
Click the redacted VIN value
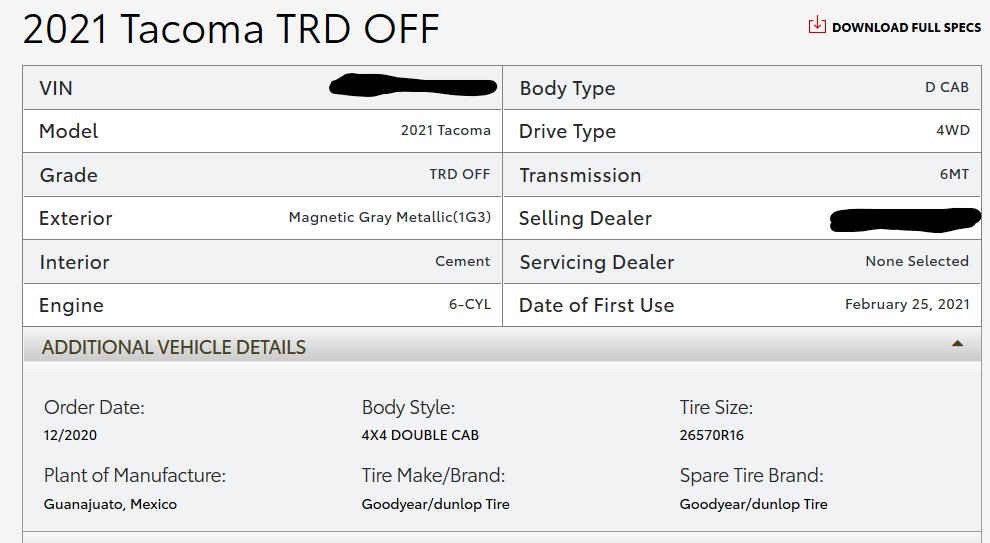click(413, 86)
